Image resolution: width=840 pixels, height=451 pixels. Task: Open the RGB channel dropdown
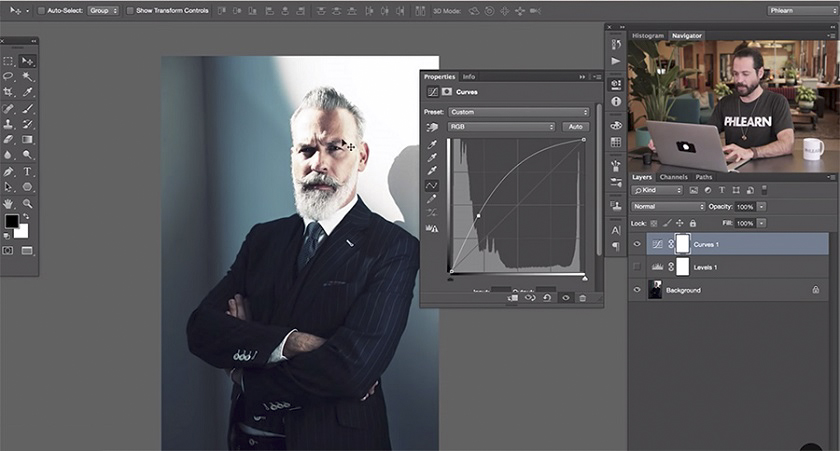click(501, 127)
